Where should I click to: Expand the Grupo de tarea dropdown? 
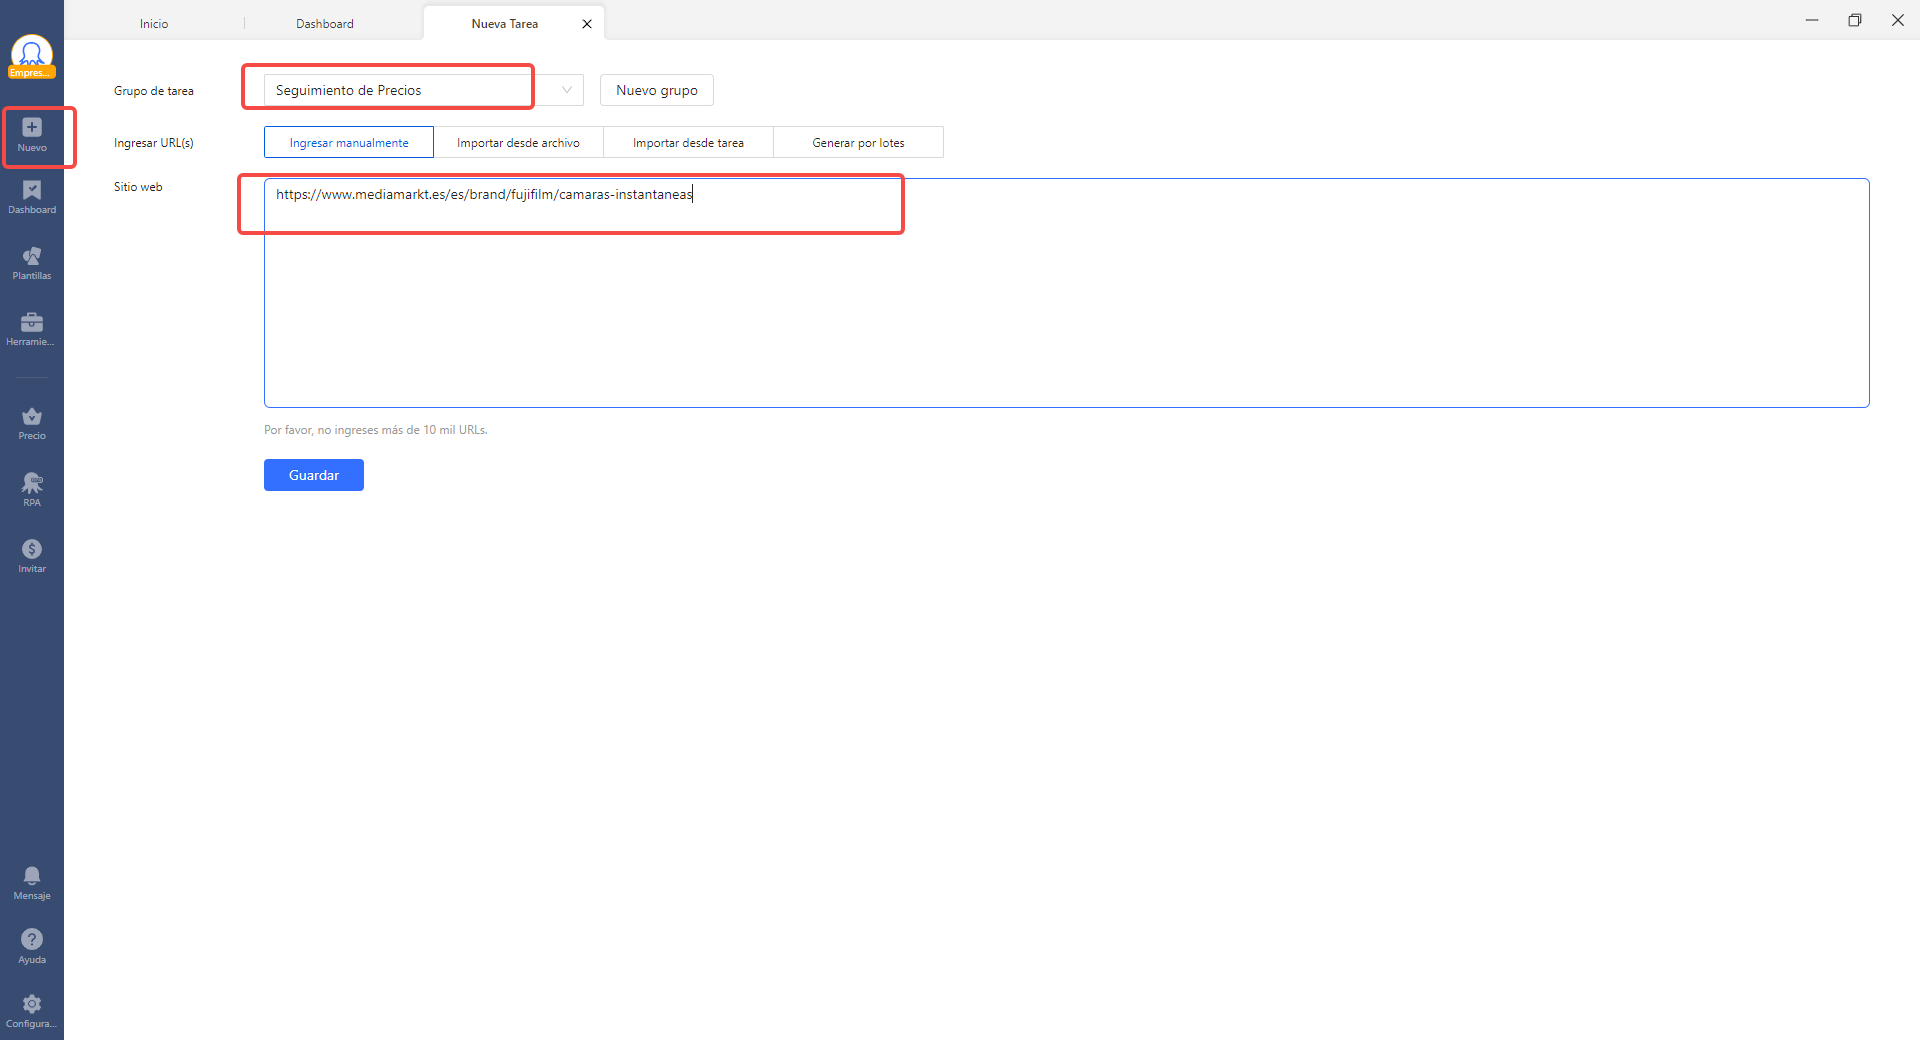tap(566, 90)
